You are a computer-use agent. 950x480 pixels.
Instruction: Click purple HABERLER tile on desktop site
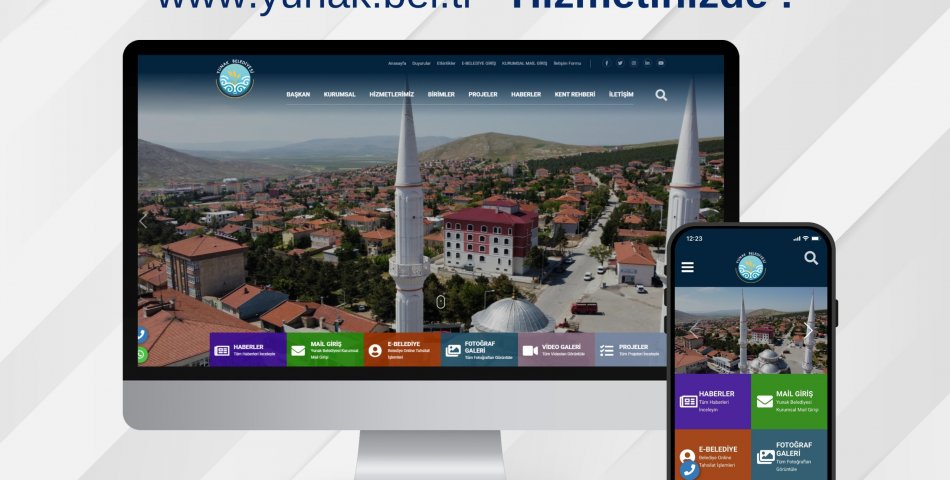coord(248,350)
